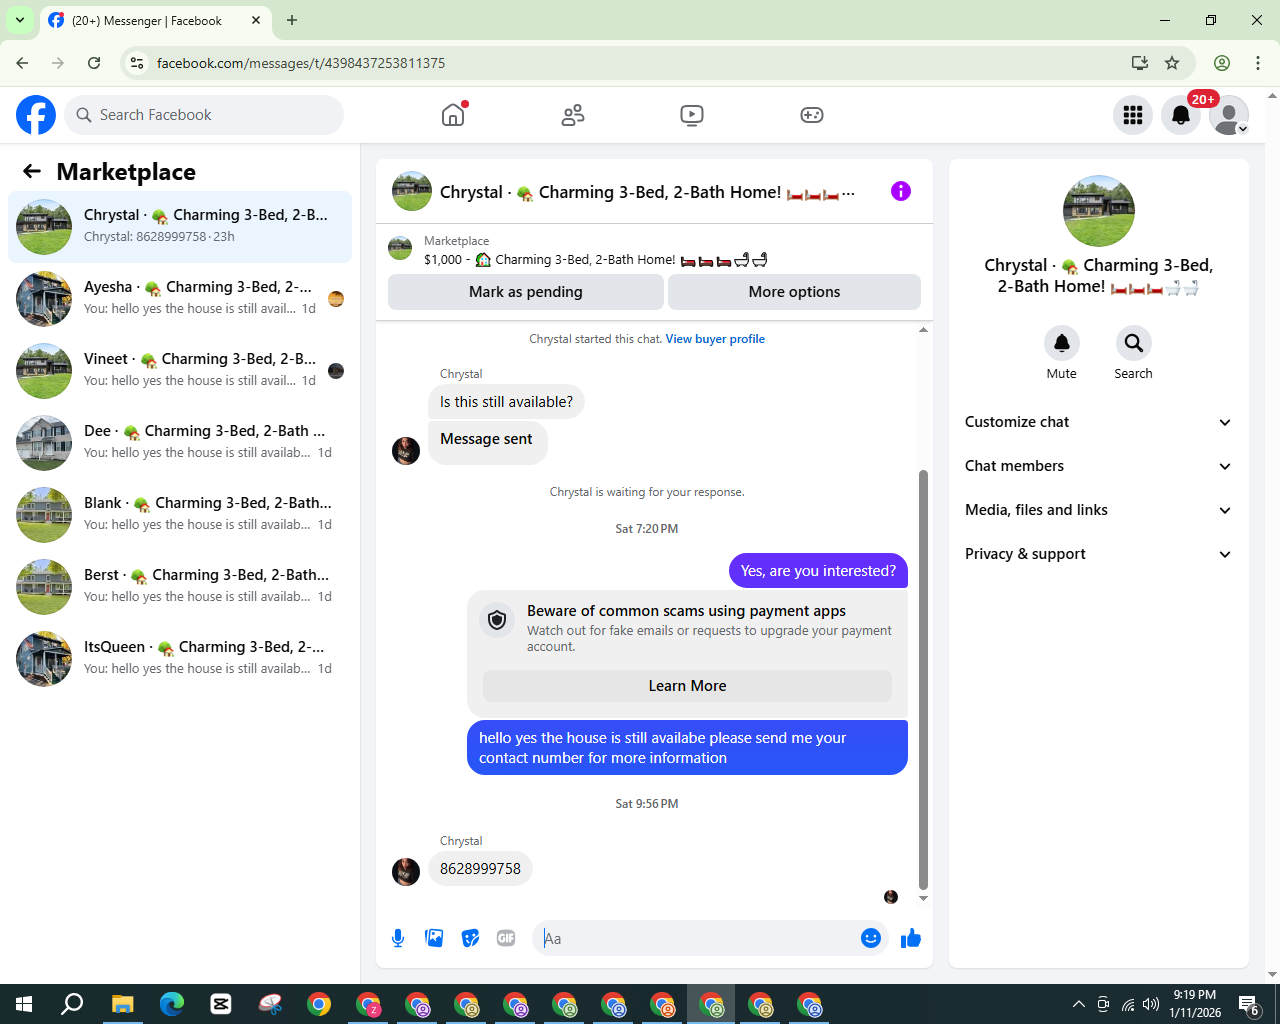View site information icon in address bar

click(x=138, y=63)
